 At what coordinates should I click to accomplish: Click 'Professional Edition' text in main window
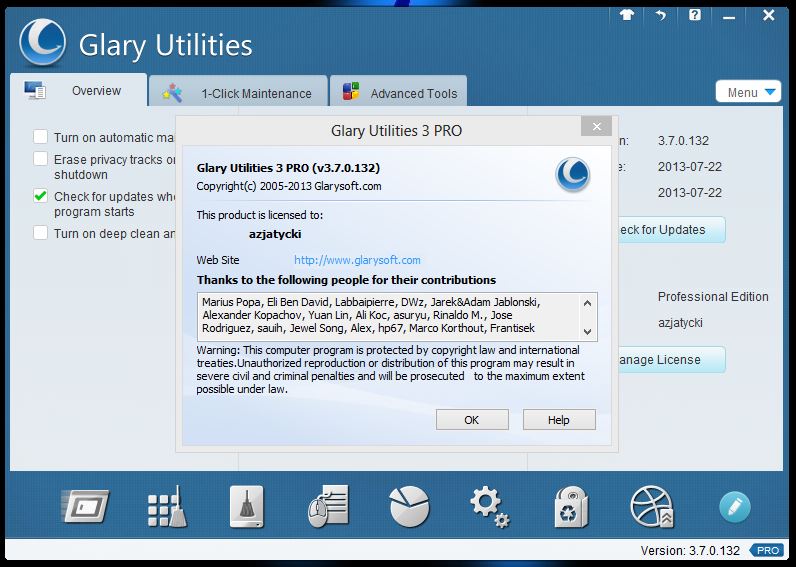(713, 296)
